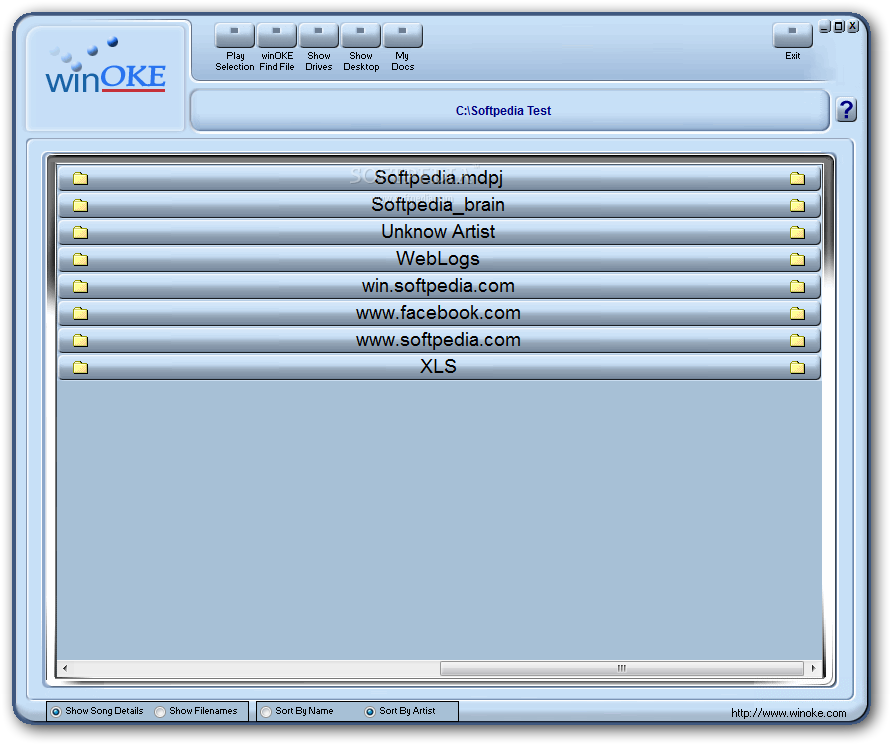Screen dimensions: 891x745
Task: Select the Softpedia.mdpj folder name
Action: coord(438,178)
